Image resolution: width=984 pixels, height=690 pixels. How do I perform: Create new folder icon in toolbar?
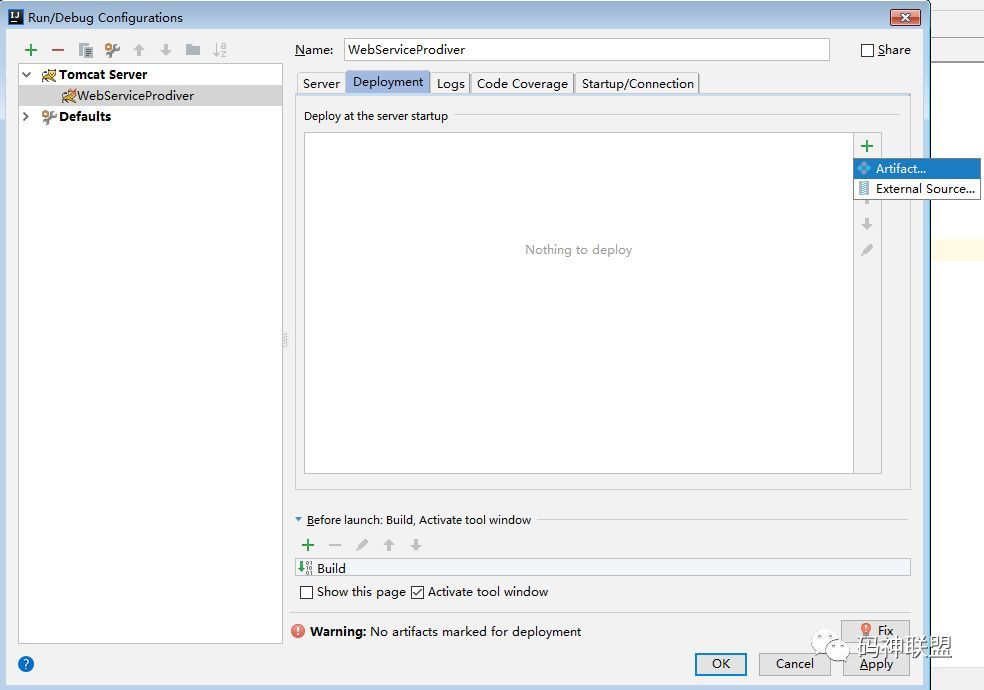(x=193, y=50)
